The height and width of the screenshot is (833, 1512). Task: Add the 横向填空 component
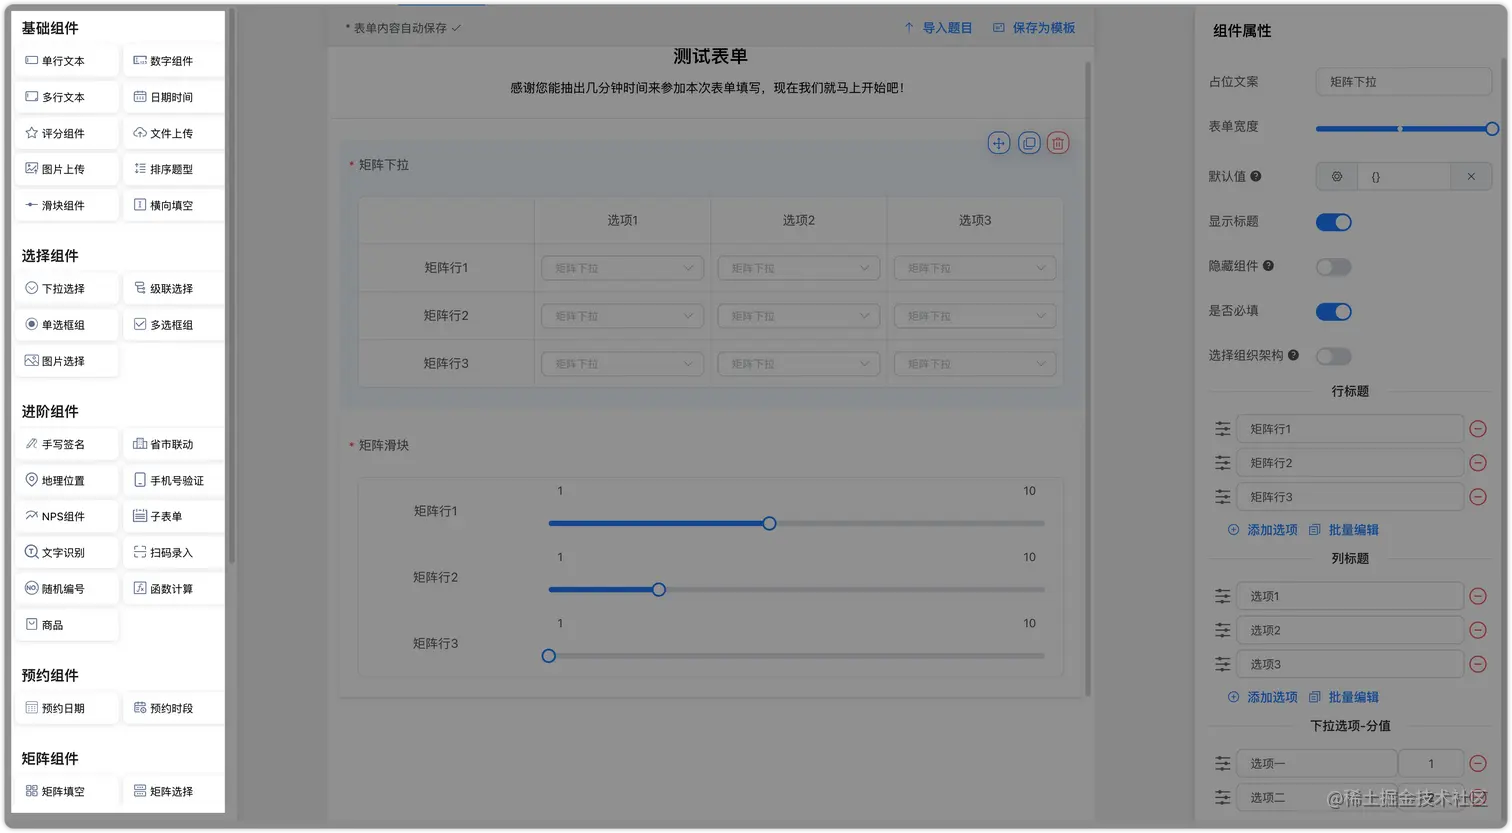pos(174,205)
